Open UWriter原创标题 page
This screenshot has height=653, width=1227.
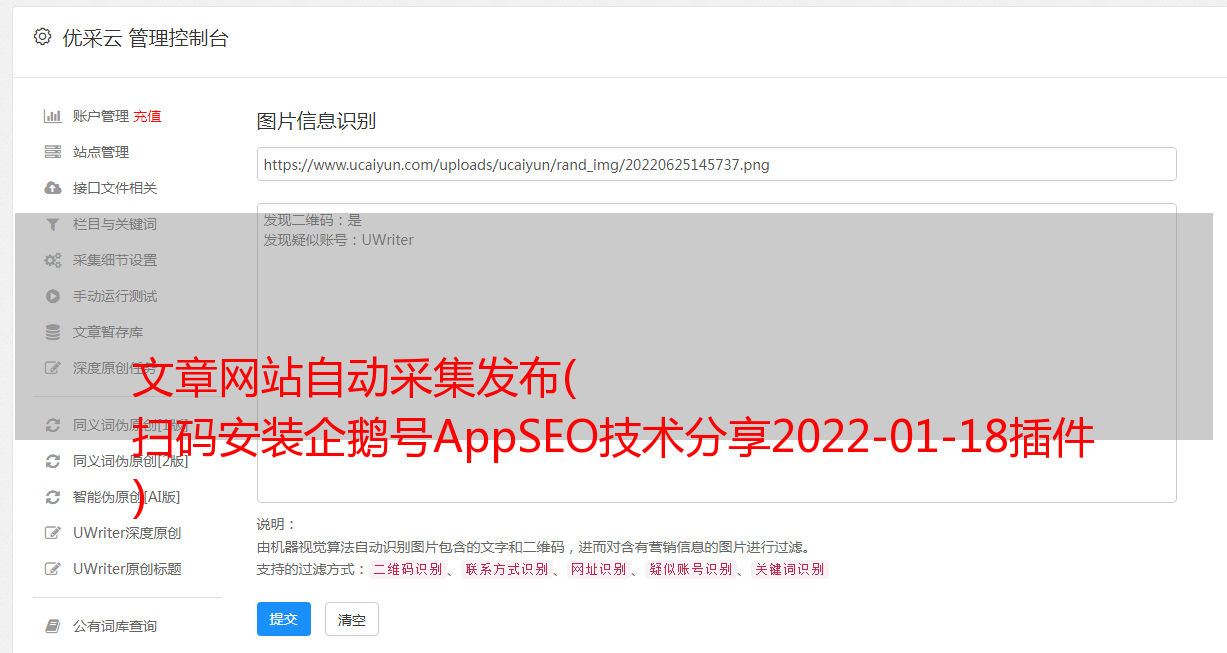click(x=127, y=569)
